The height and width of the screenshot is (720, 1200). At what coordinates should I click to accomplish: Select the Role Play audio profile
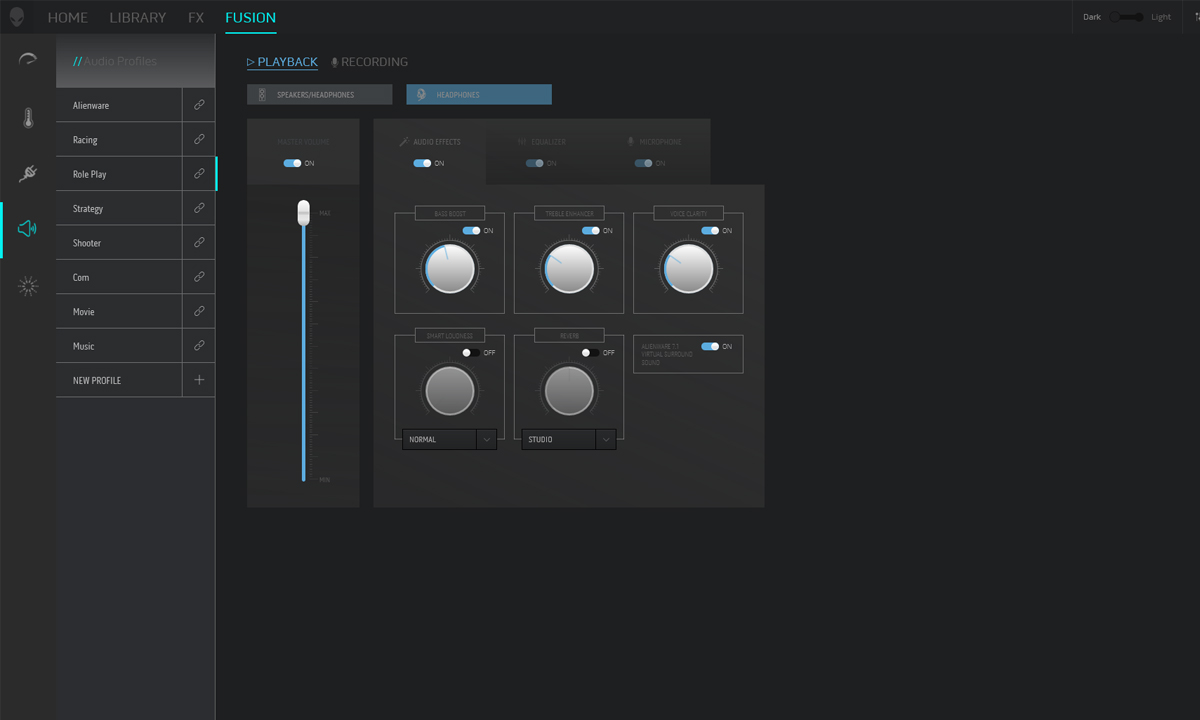point(119,174)
